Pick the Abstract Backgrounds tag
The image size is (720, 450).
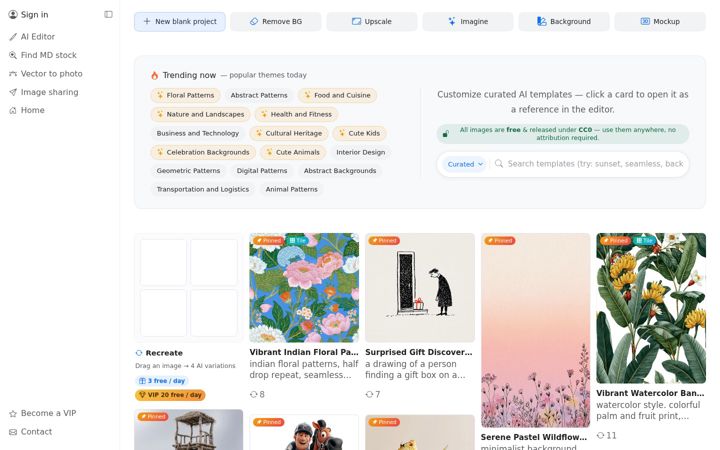(340, 171)
